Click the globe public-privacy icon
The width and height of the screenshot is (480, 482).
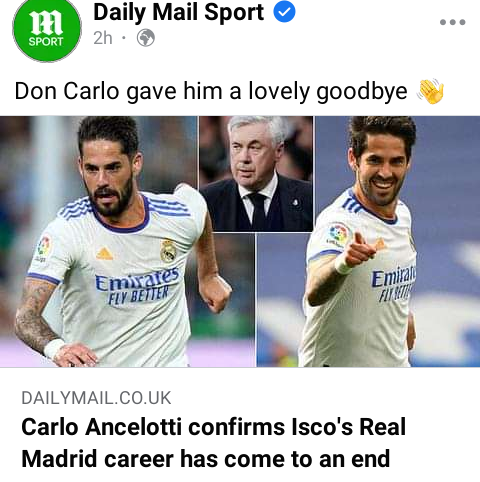click(x=146, y=38)
